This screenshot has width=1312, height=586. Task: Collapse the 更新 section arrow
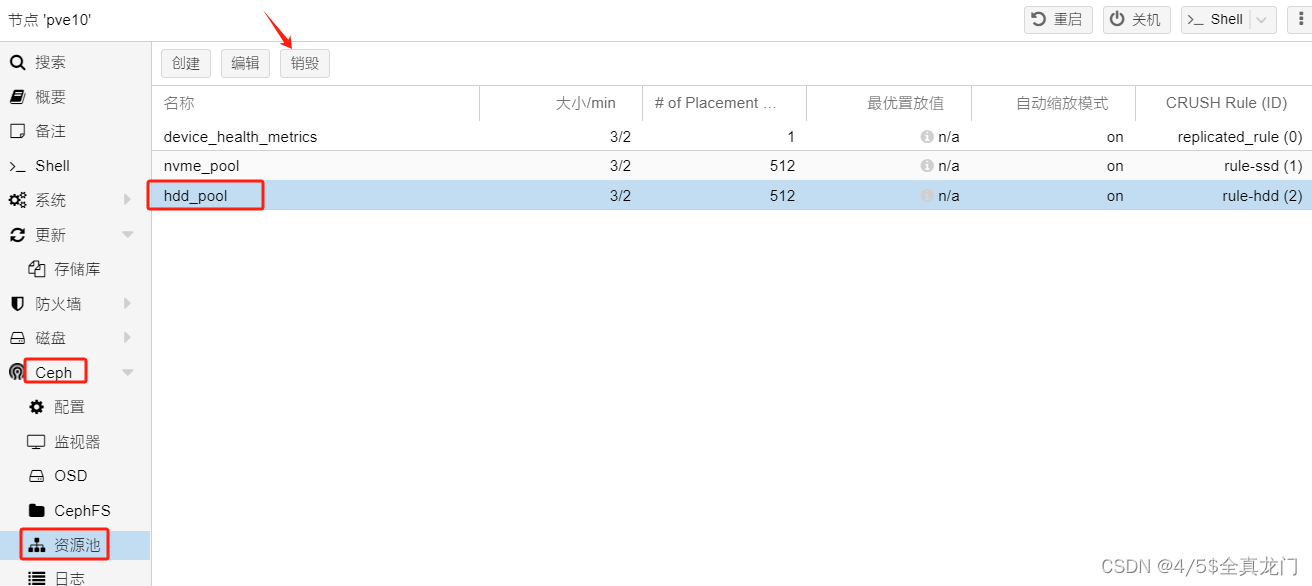coord(127,235)
